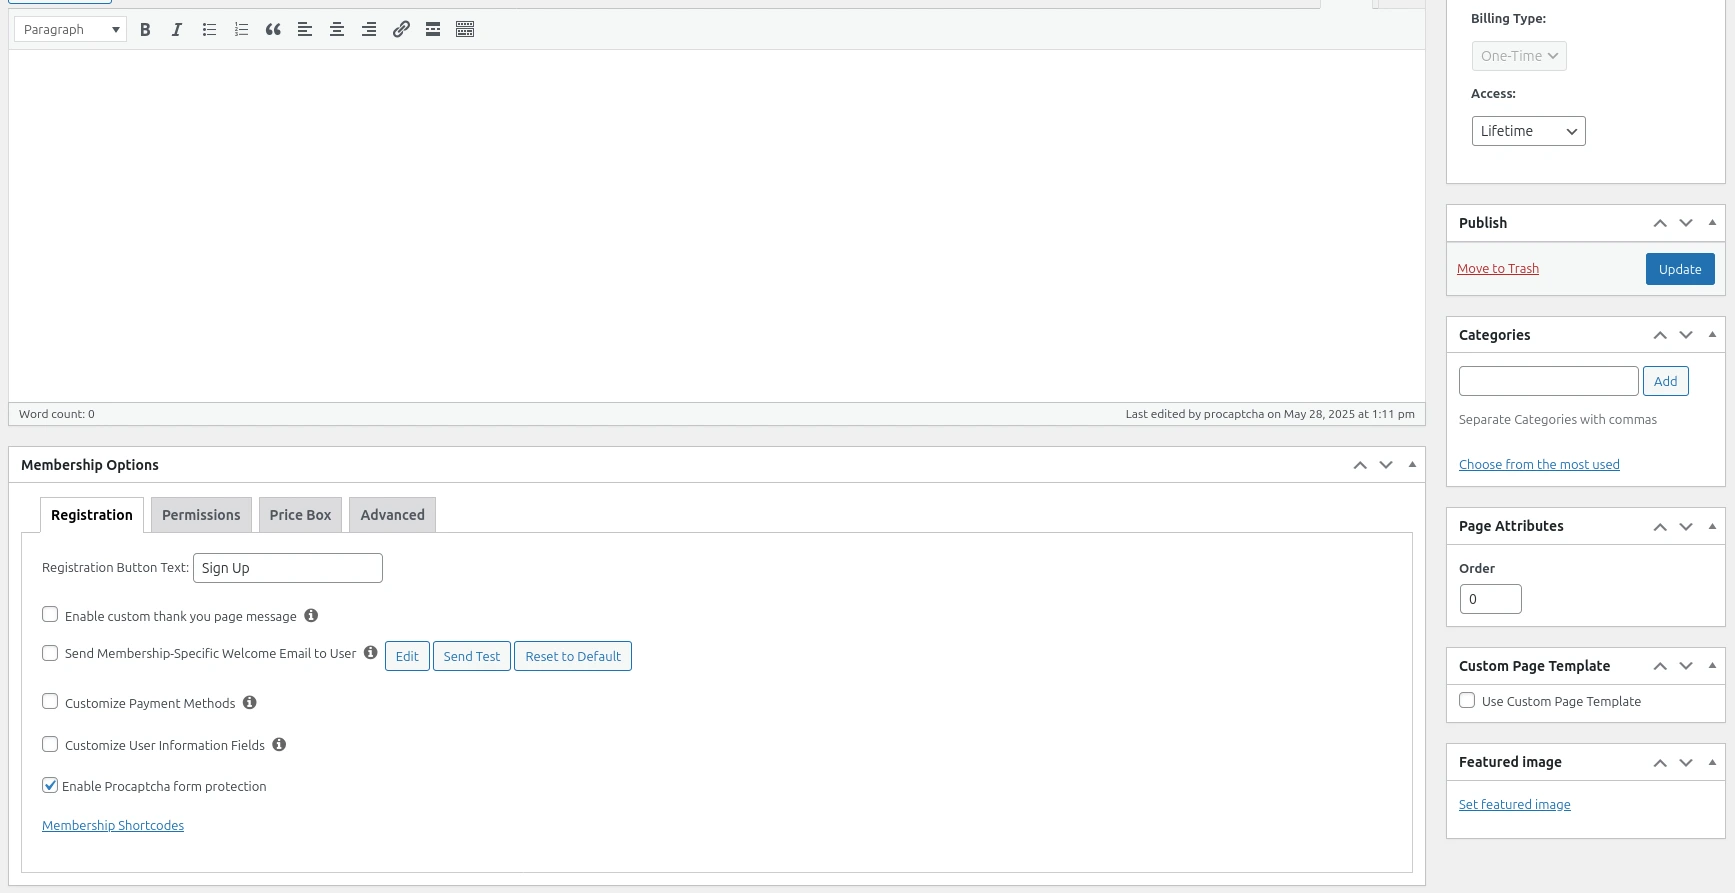Show info for Membership-Specific Welcome Email

click(x=370, y=652)
